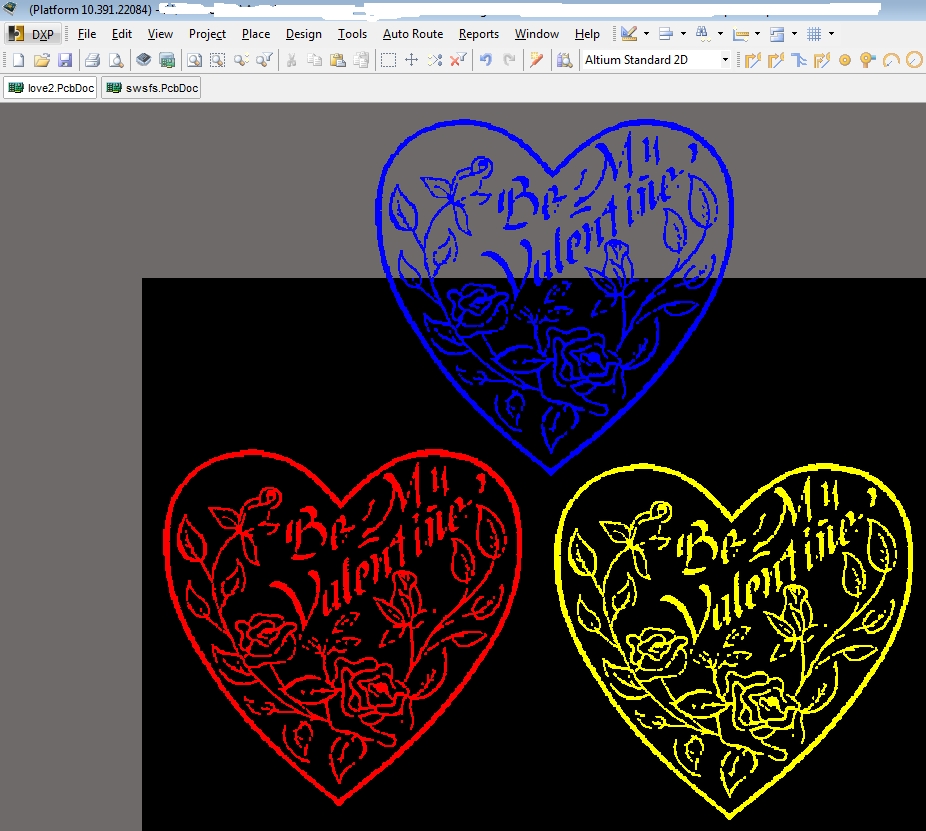The width and height of the screenshot is (926, 831).
Task: Expand the Grids dropdown arrow
Action: [x=831, y=34]
